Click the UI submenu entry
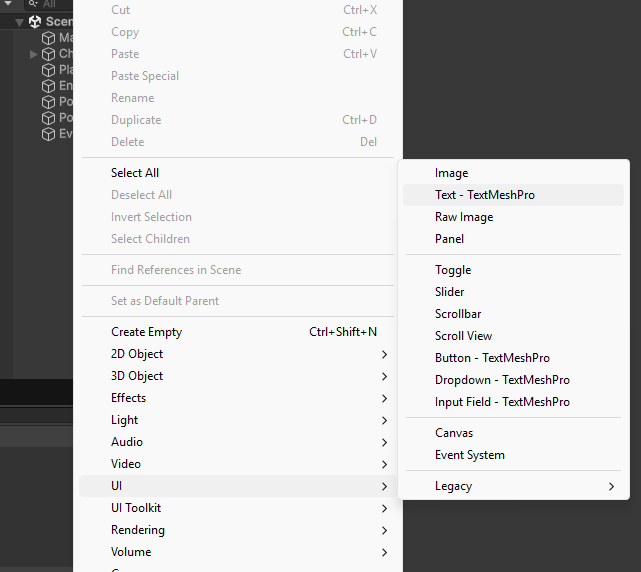 pos(238,486)
